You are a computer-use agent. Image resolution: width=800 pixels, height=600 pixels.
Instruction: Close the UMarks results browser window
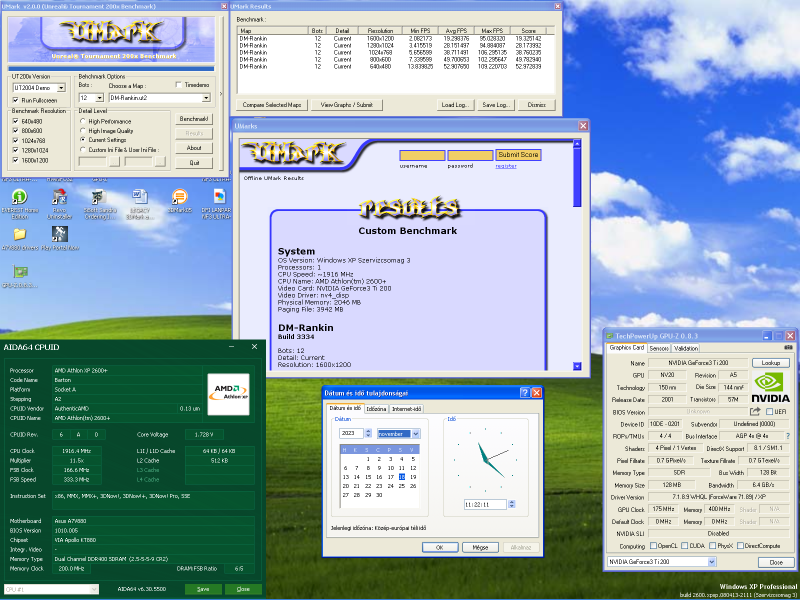pyautogui.click(x=583, y=126)
